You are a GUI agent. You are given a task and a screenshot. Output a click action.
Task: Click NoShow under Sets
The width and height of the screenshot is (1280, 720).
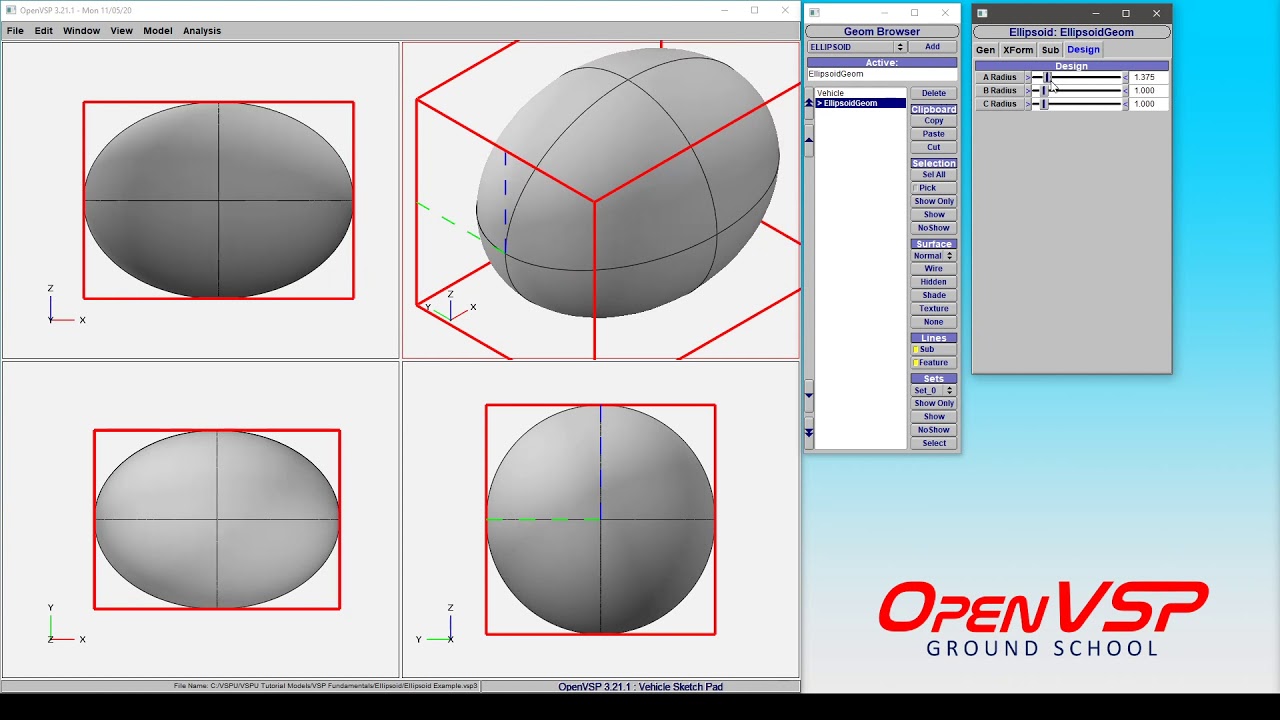pos(933,430)
